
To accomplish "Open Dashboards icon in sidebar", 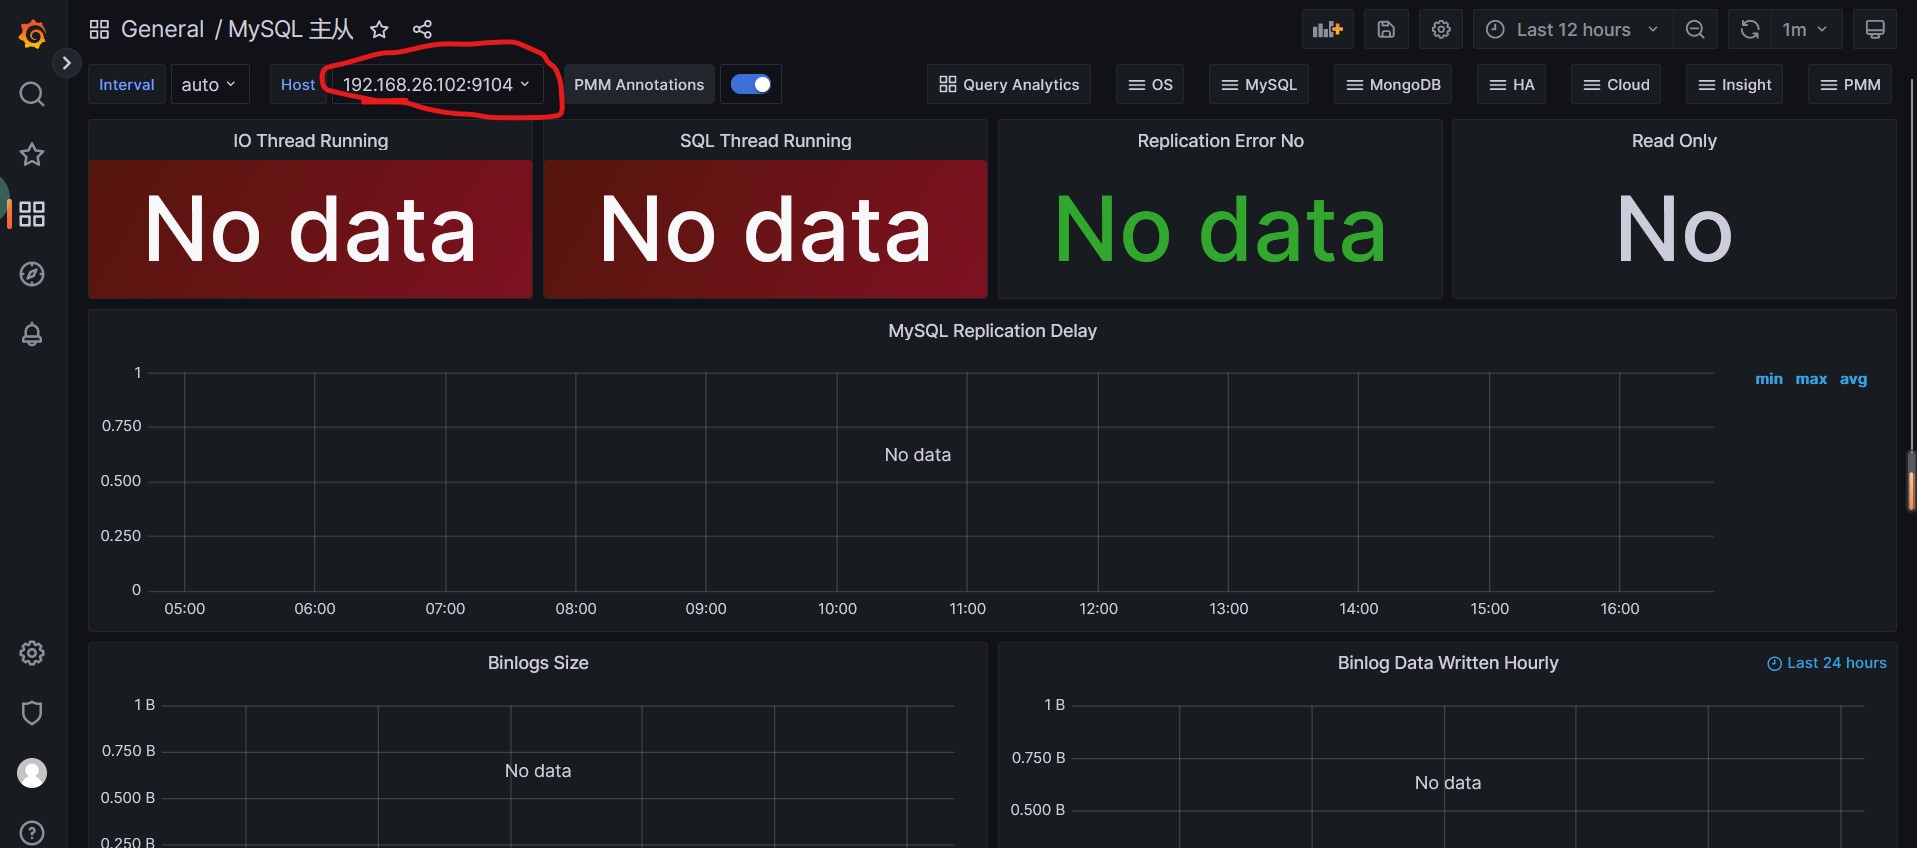I will (32, 214).
